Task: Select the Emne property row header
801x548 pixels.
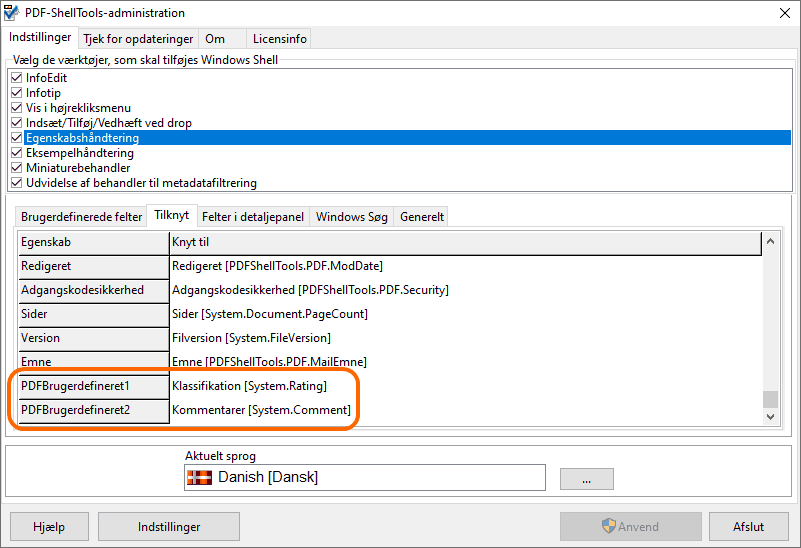Action: point(93,363)
